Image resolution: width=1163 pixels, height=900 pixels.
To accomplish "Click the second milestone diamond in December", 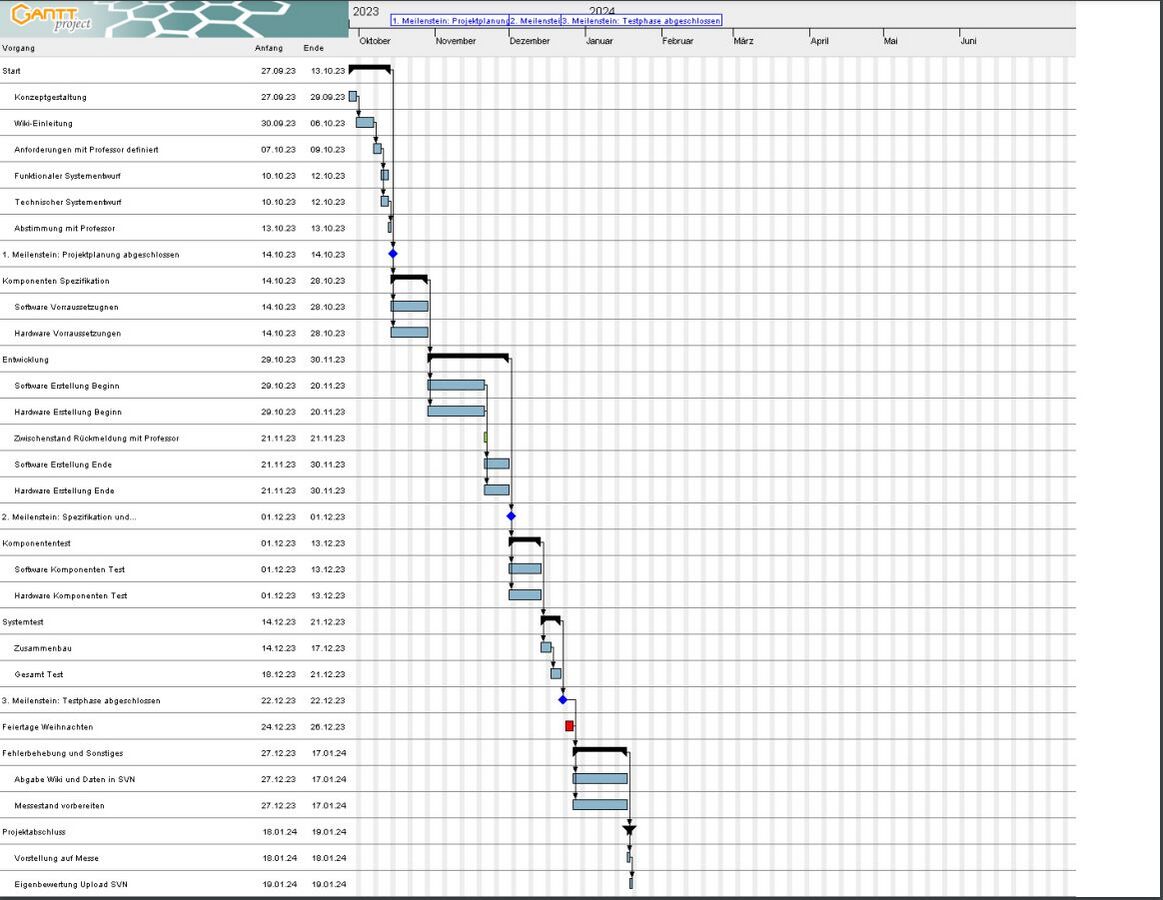I will pyautogui.click(x=511, y=516).
